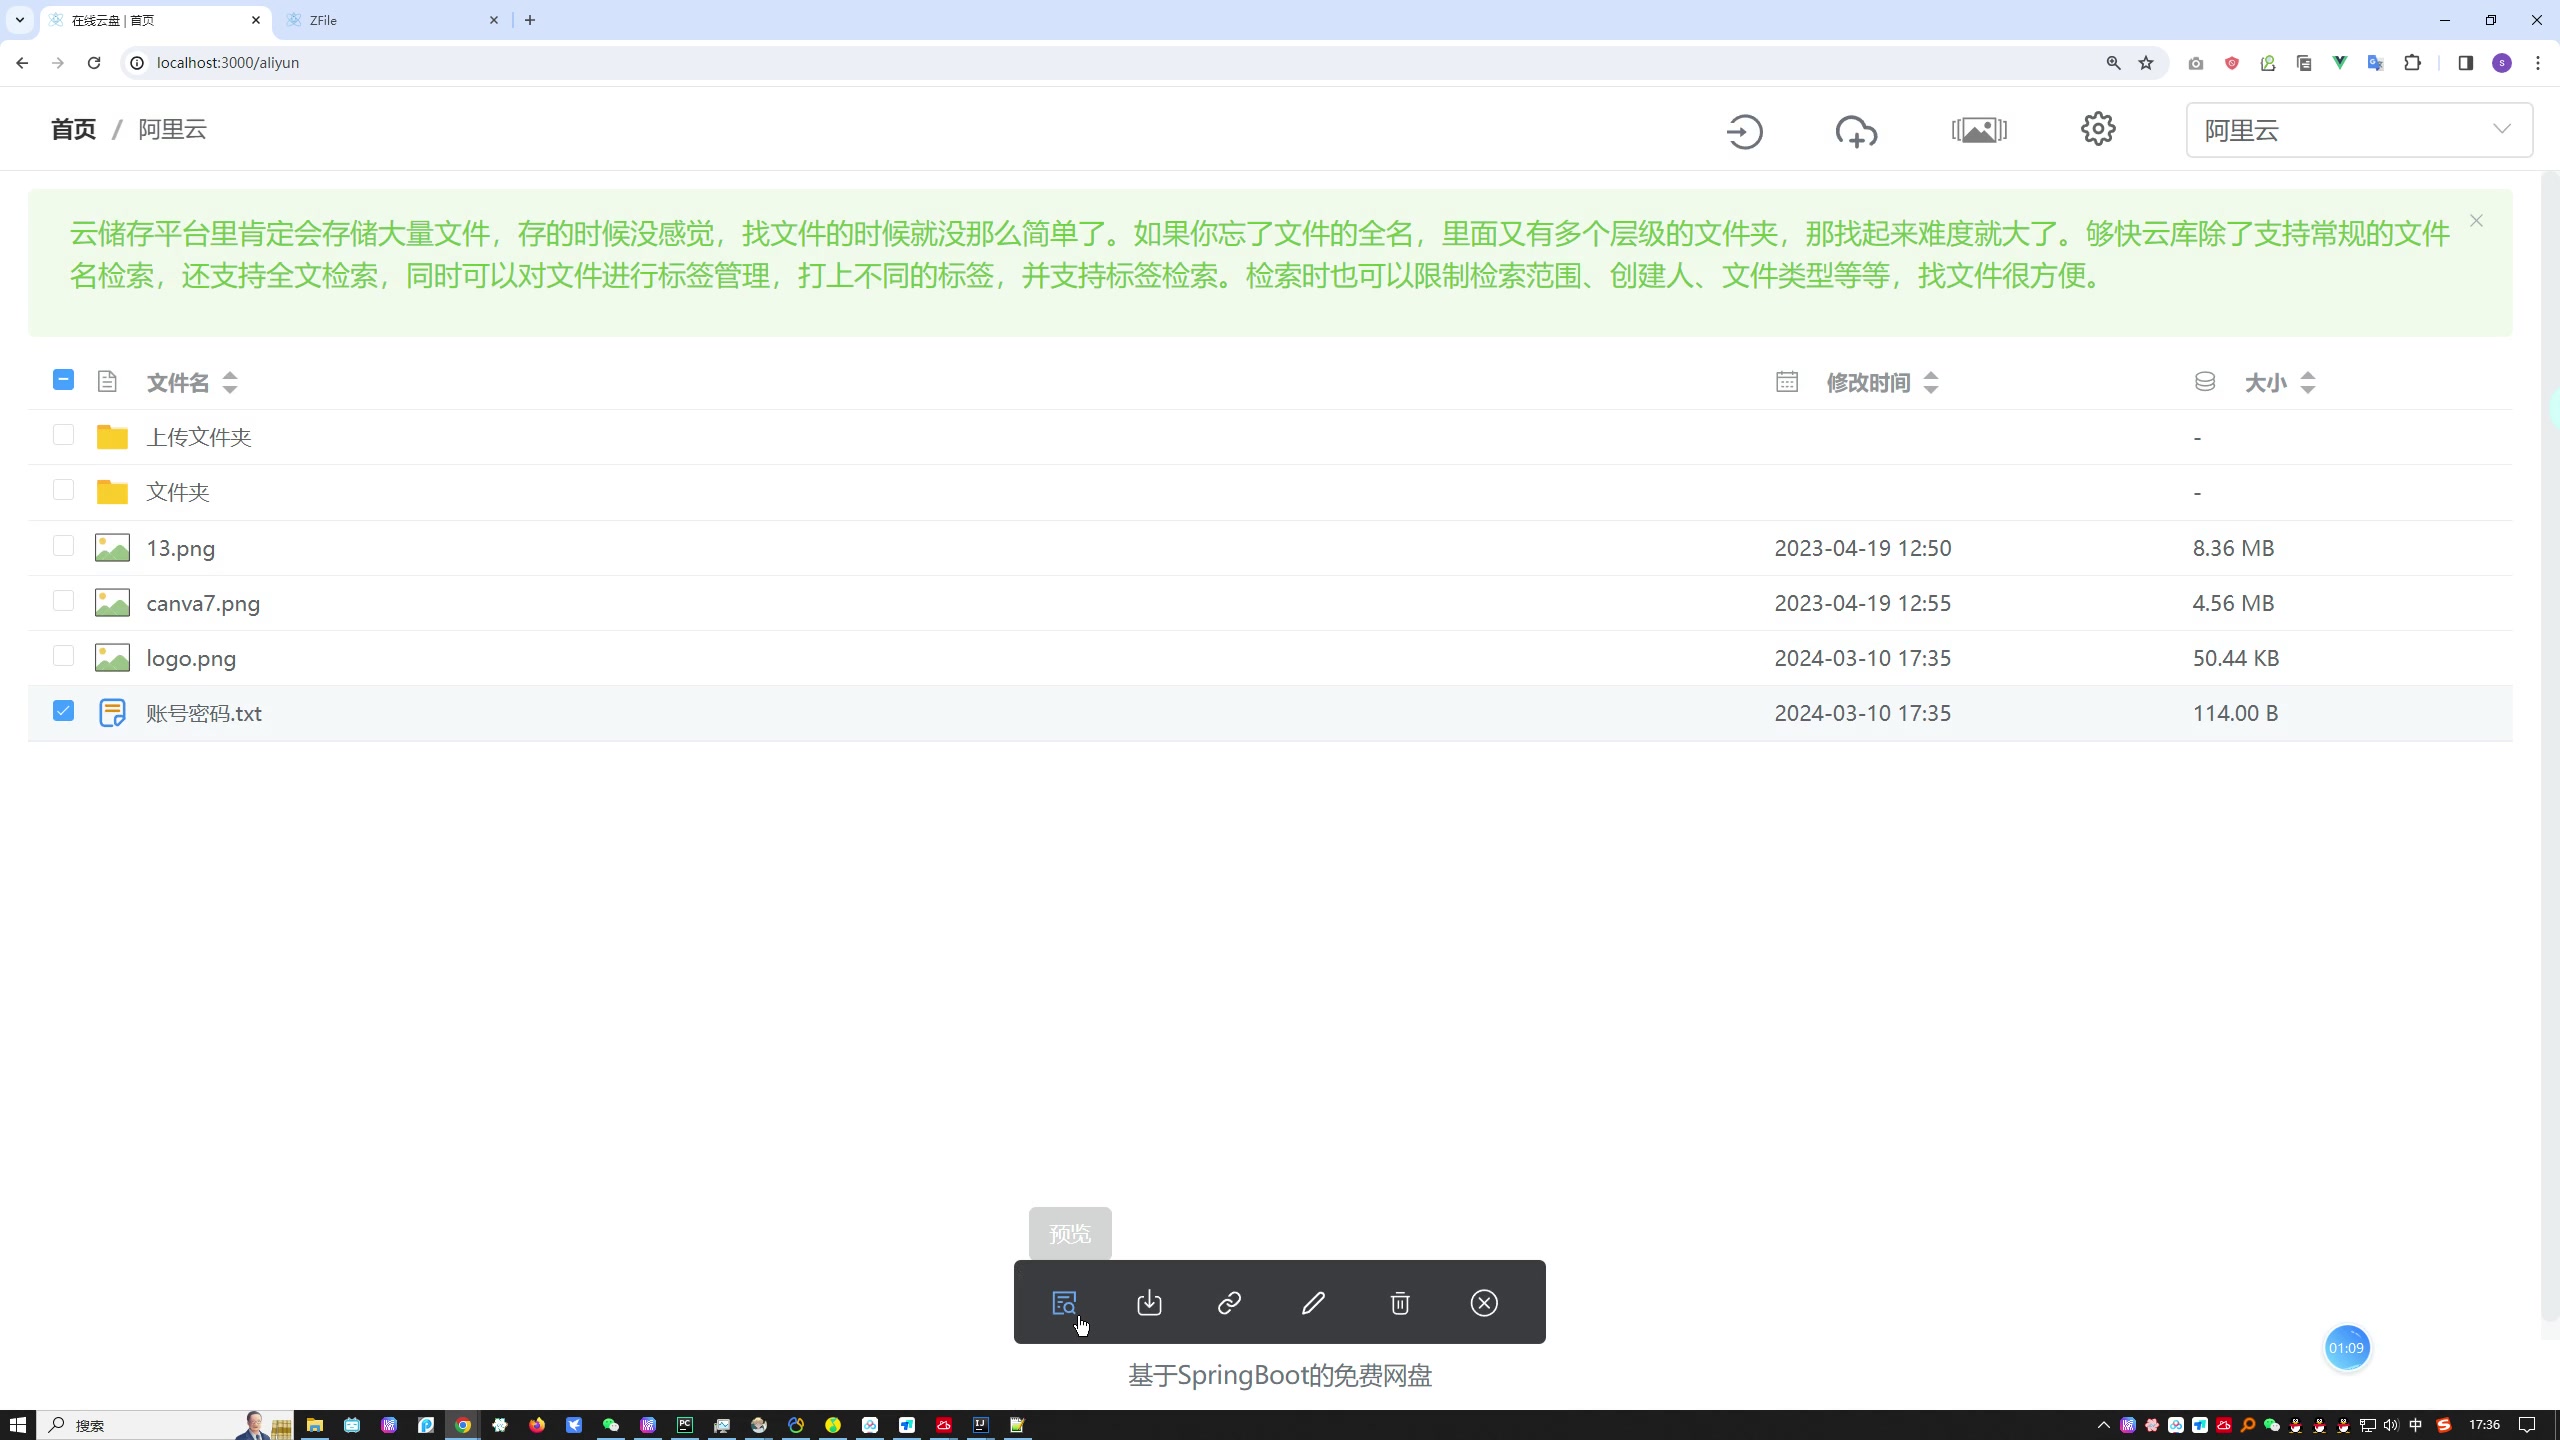Check the box for canva7.png
The height and width of the screenshot is (1440, 2560).
click(63, 601)
